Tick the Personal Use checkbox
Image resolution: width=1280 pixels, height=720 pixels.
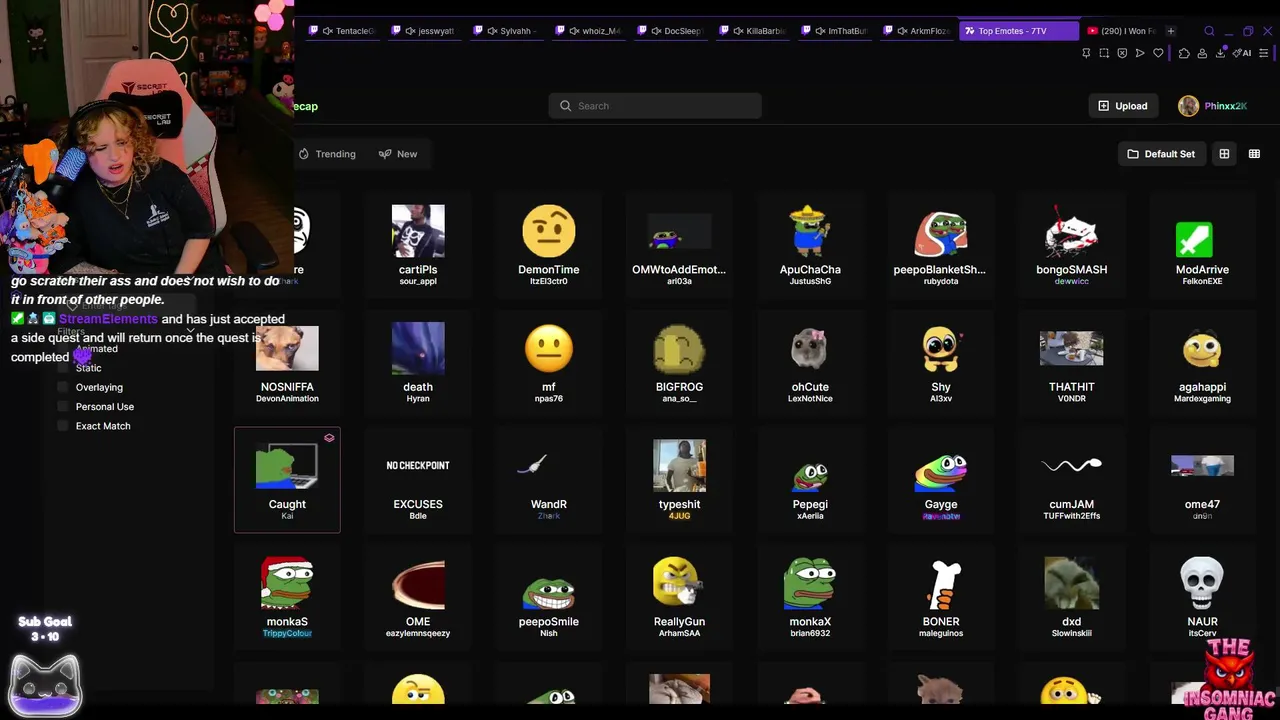63,407
